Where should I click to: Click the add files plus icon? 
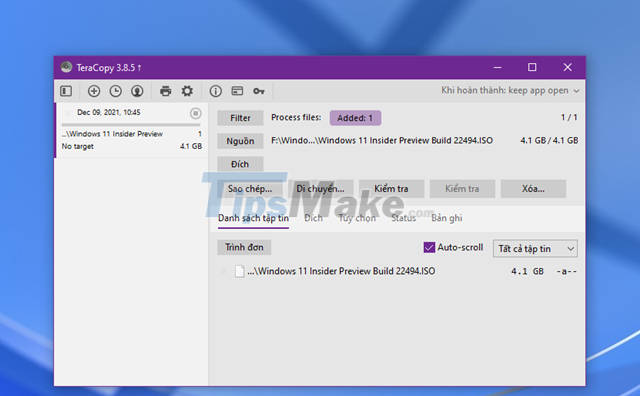94,91
